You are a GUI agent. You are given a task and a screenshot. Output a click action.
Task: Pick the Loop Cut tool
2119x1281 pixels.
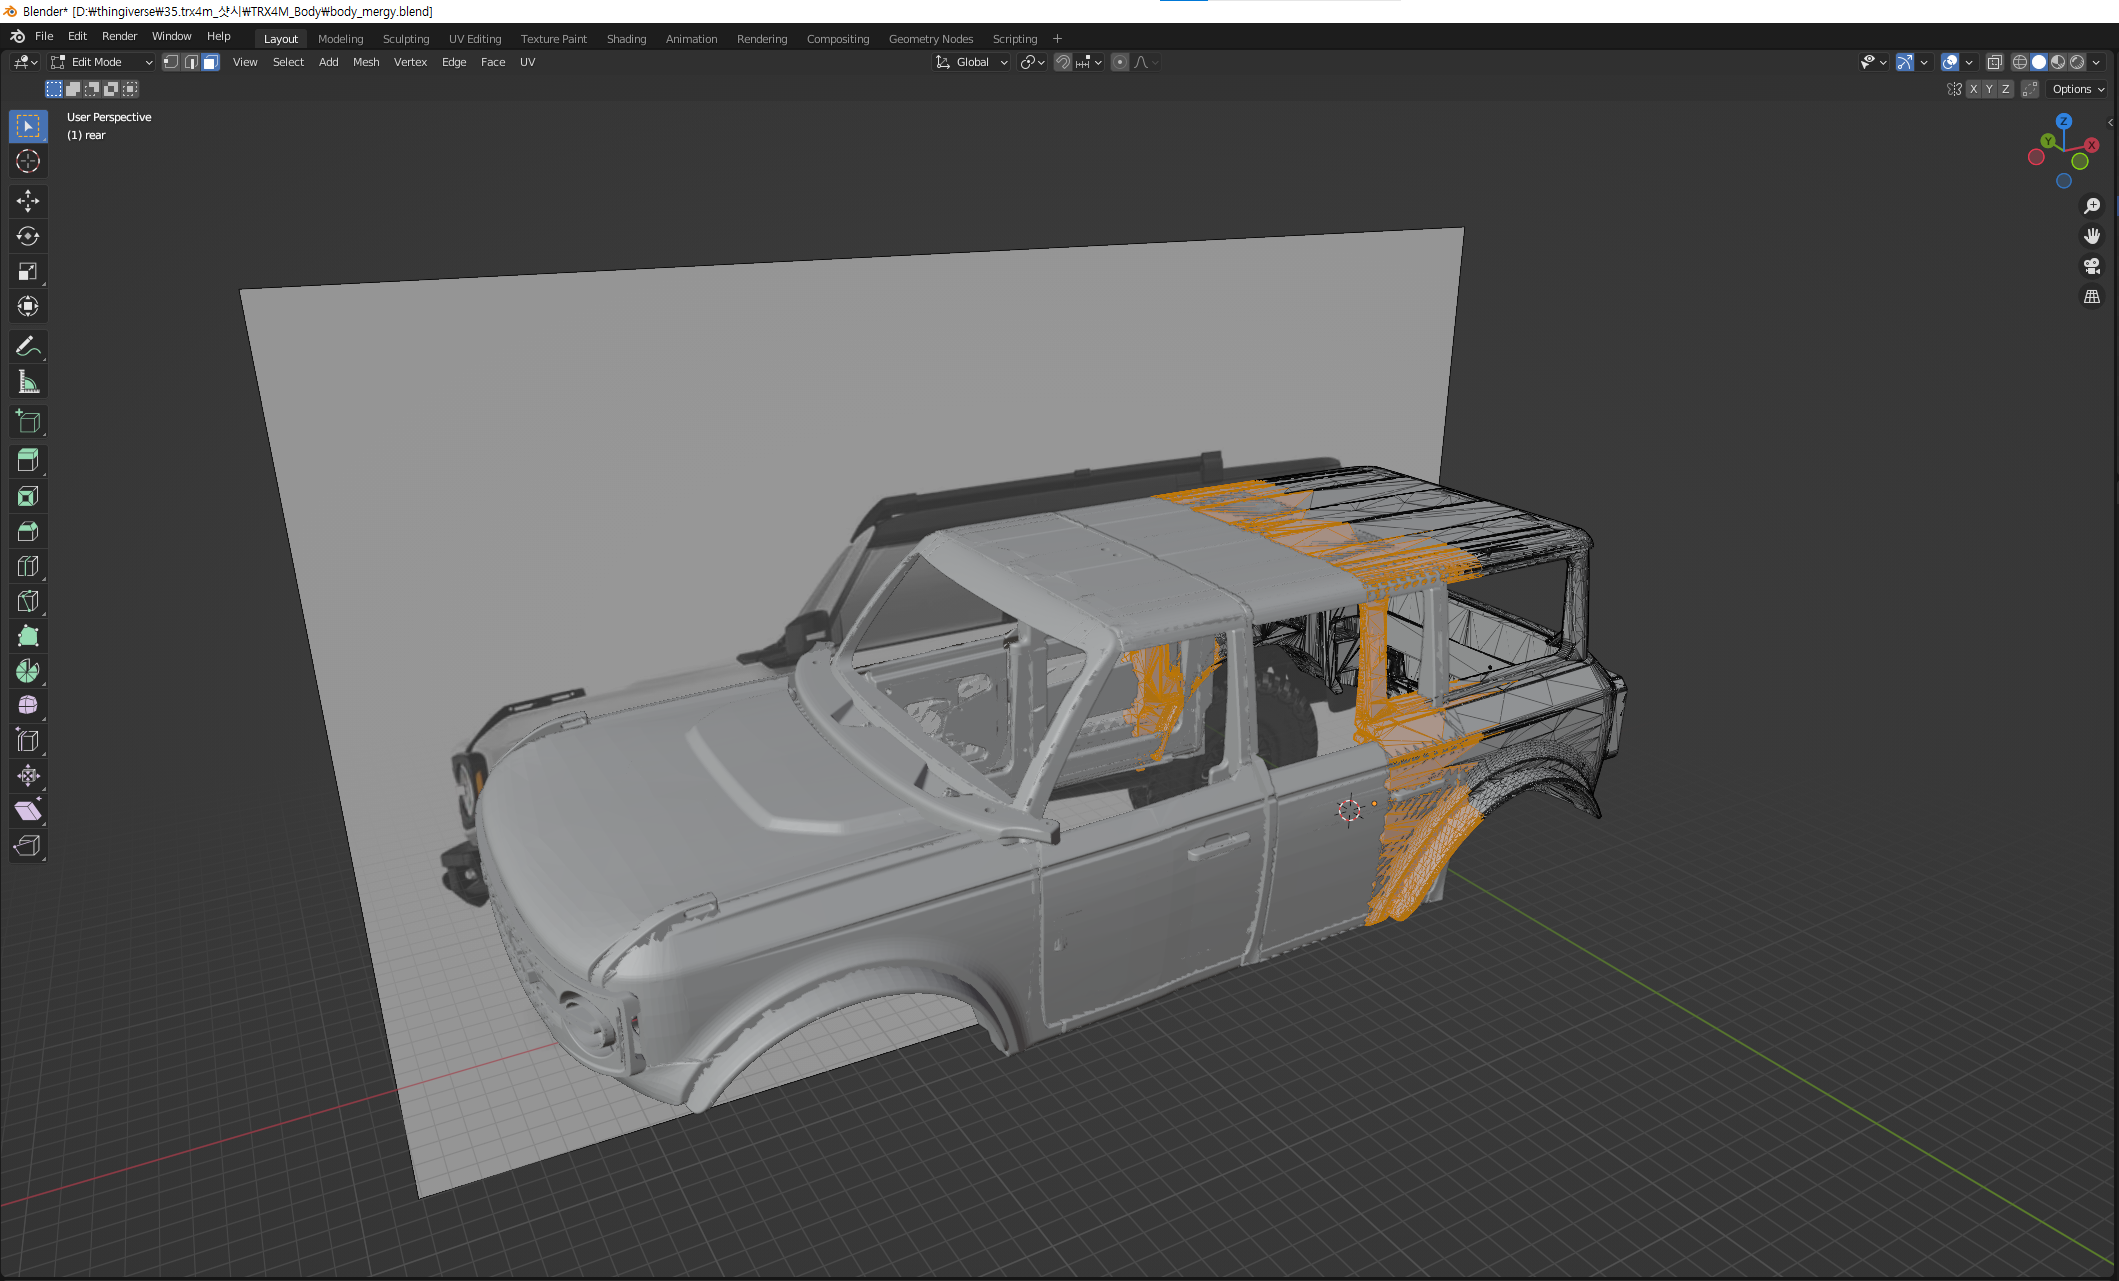[x=28, y=566]
